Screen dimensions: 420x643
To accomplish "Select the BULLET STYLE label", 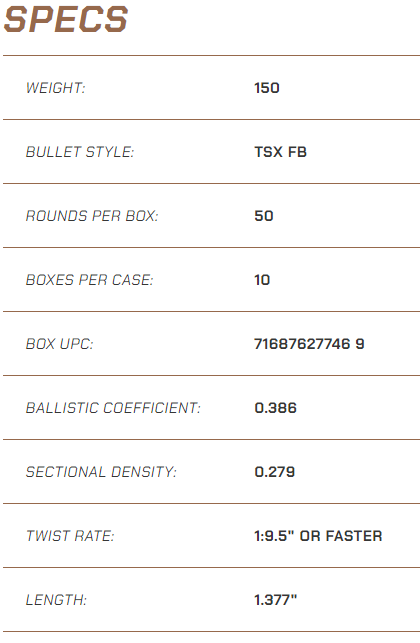I will click(80, 152).
